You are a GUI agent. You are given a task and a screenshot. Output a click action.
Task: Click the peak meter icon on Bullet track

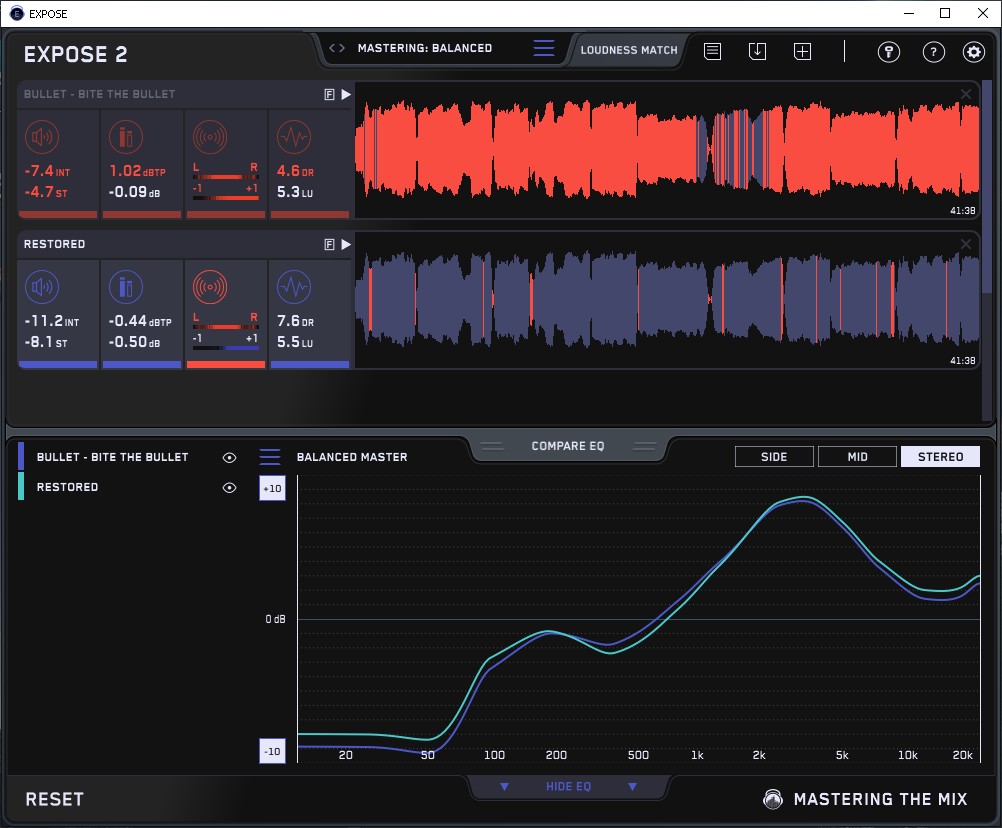pos(125,138)
